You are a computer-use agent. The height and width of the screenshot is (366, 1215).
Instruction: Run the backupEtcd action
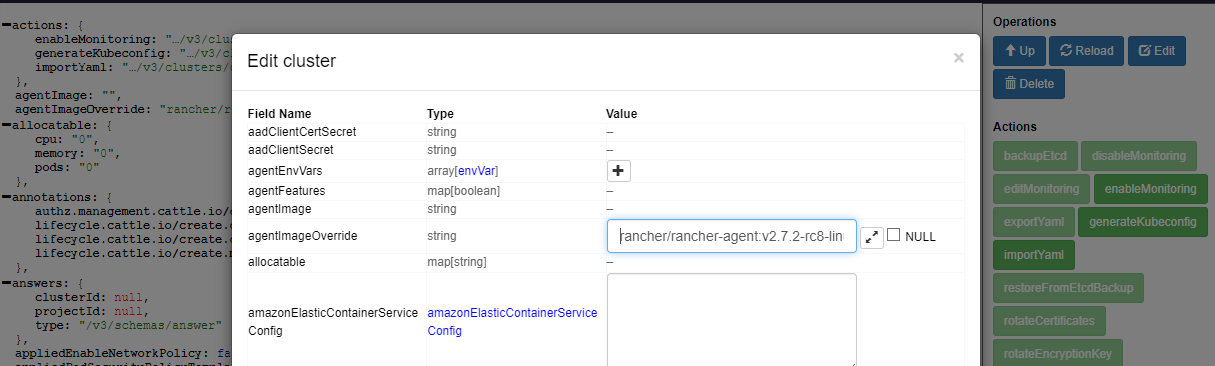(x=1034, y=156)
